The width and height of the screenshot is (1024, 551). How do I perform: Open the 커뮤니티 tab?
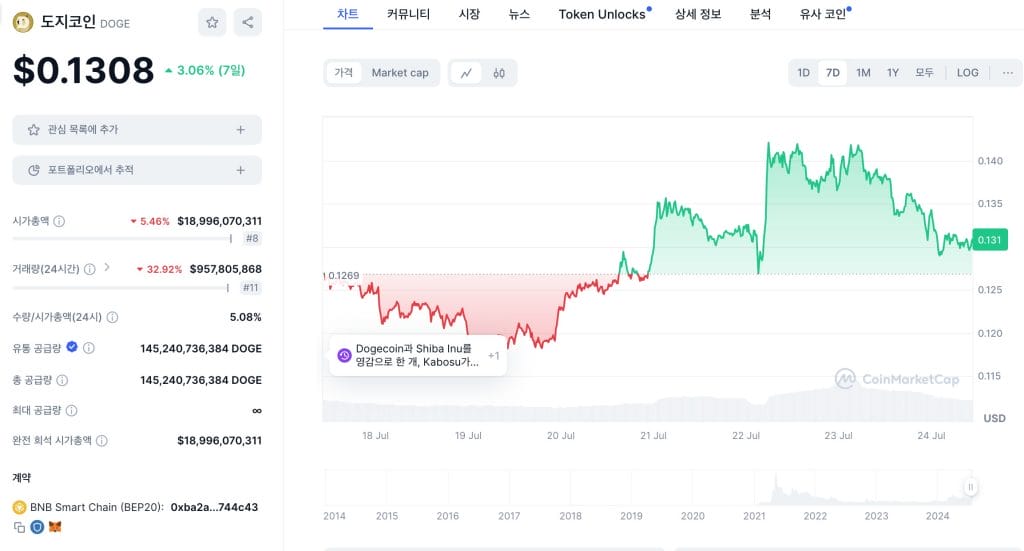point(408,14)
